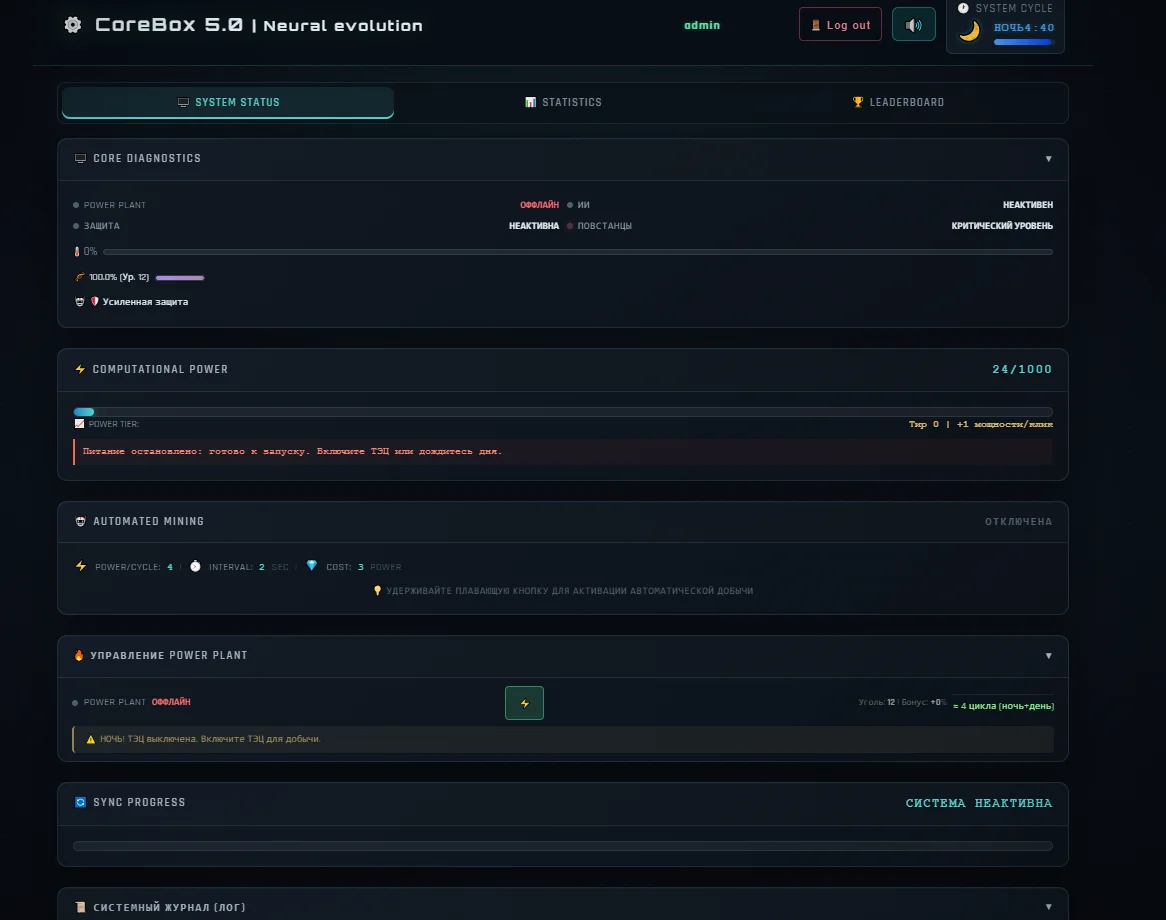Click the ОТКЛЮЧЕНА mining status
The height and width of the screenshot is (920, 1166).
pyautogui.click(x=1019, y=521)
